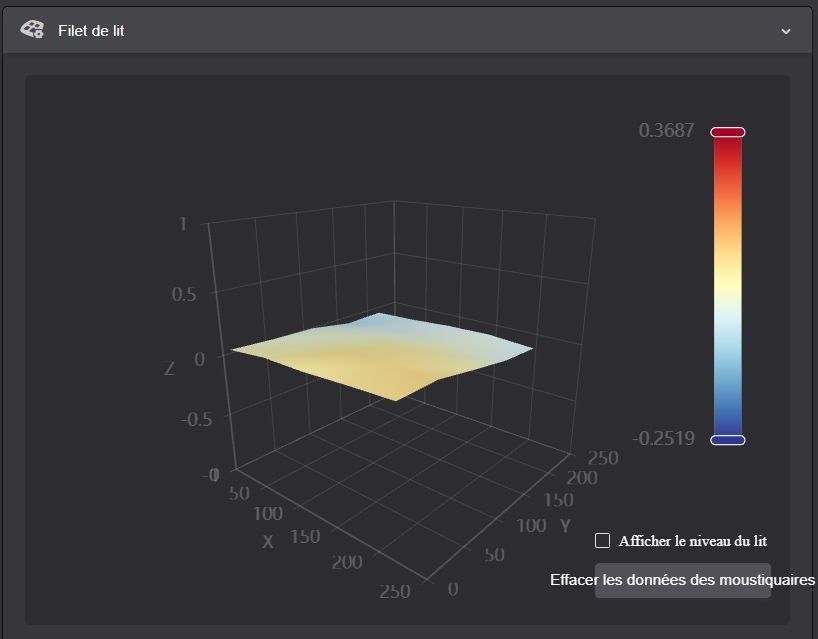Viewport: 818px width, 639px height.
Task: Click the Z axis -0.5 tick label
Action: coord(196,419)
